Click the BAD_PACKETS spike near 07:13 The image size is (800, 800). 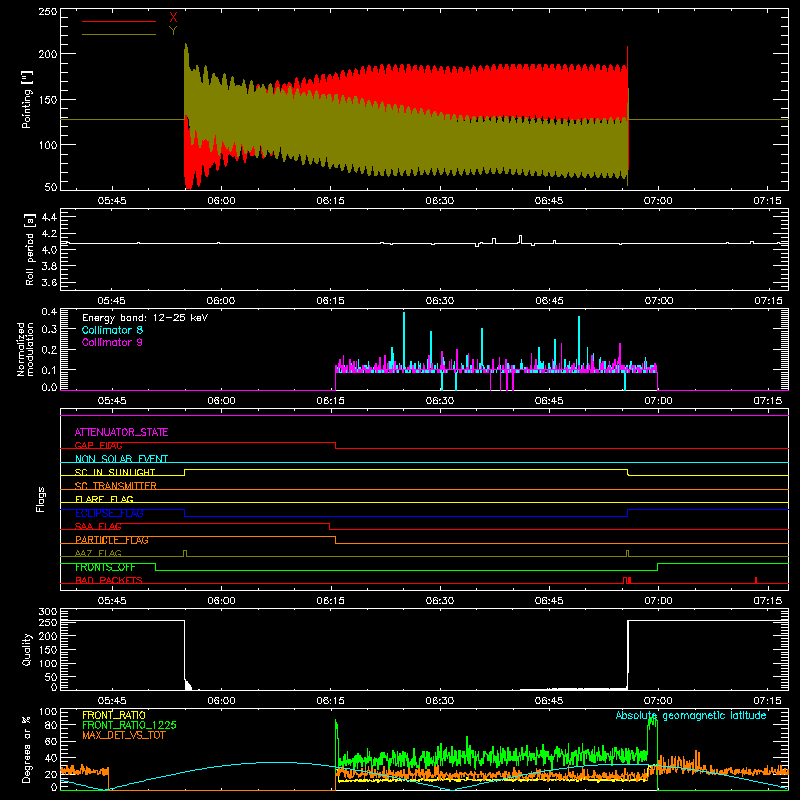pyautogui.click(x=756, y=580)
